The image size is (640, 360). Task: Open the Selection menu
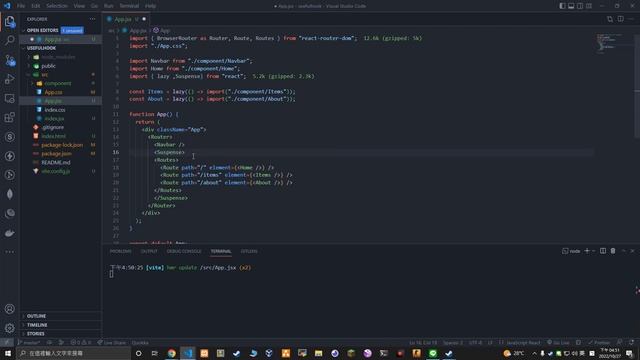[x=57, y=6]
